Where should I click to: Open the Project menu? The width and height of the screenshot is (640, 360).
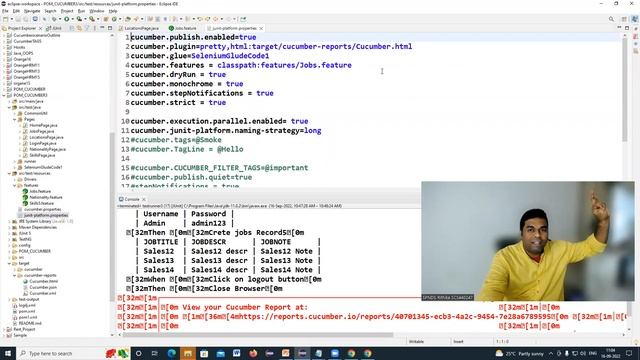[67, 11]
